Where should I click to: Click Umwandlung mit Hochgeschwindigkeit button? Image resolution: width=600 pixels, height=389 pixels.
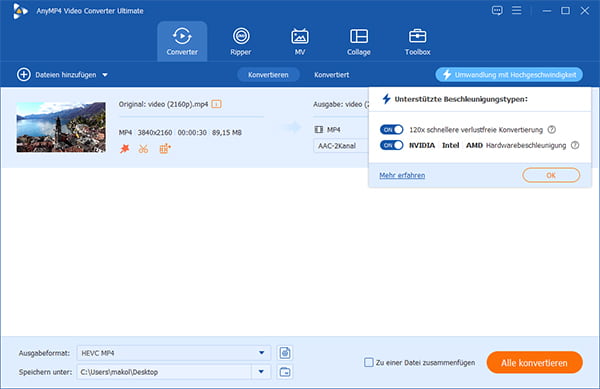point(509,75)
